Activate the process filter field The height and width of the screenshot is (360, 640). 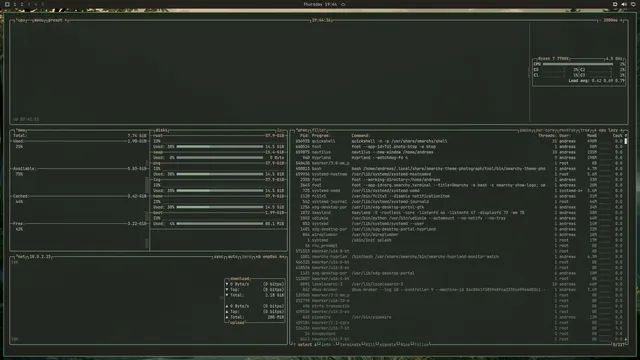click(319, 130)
